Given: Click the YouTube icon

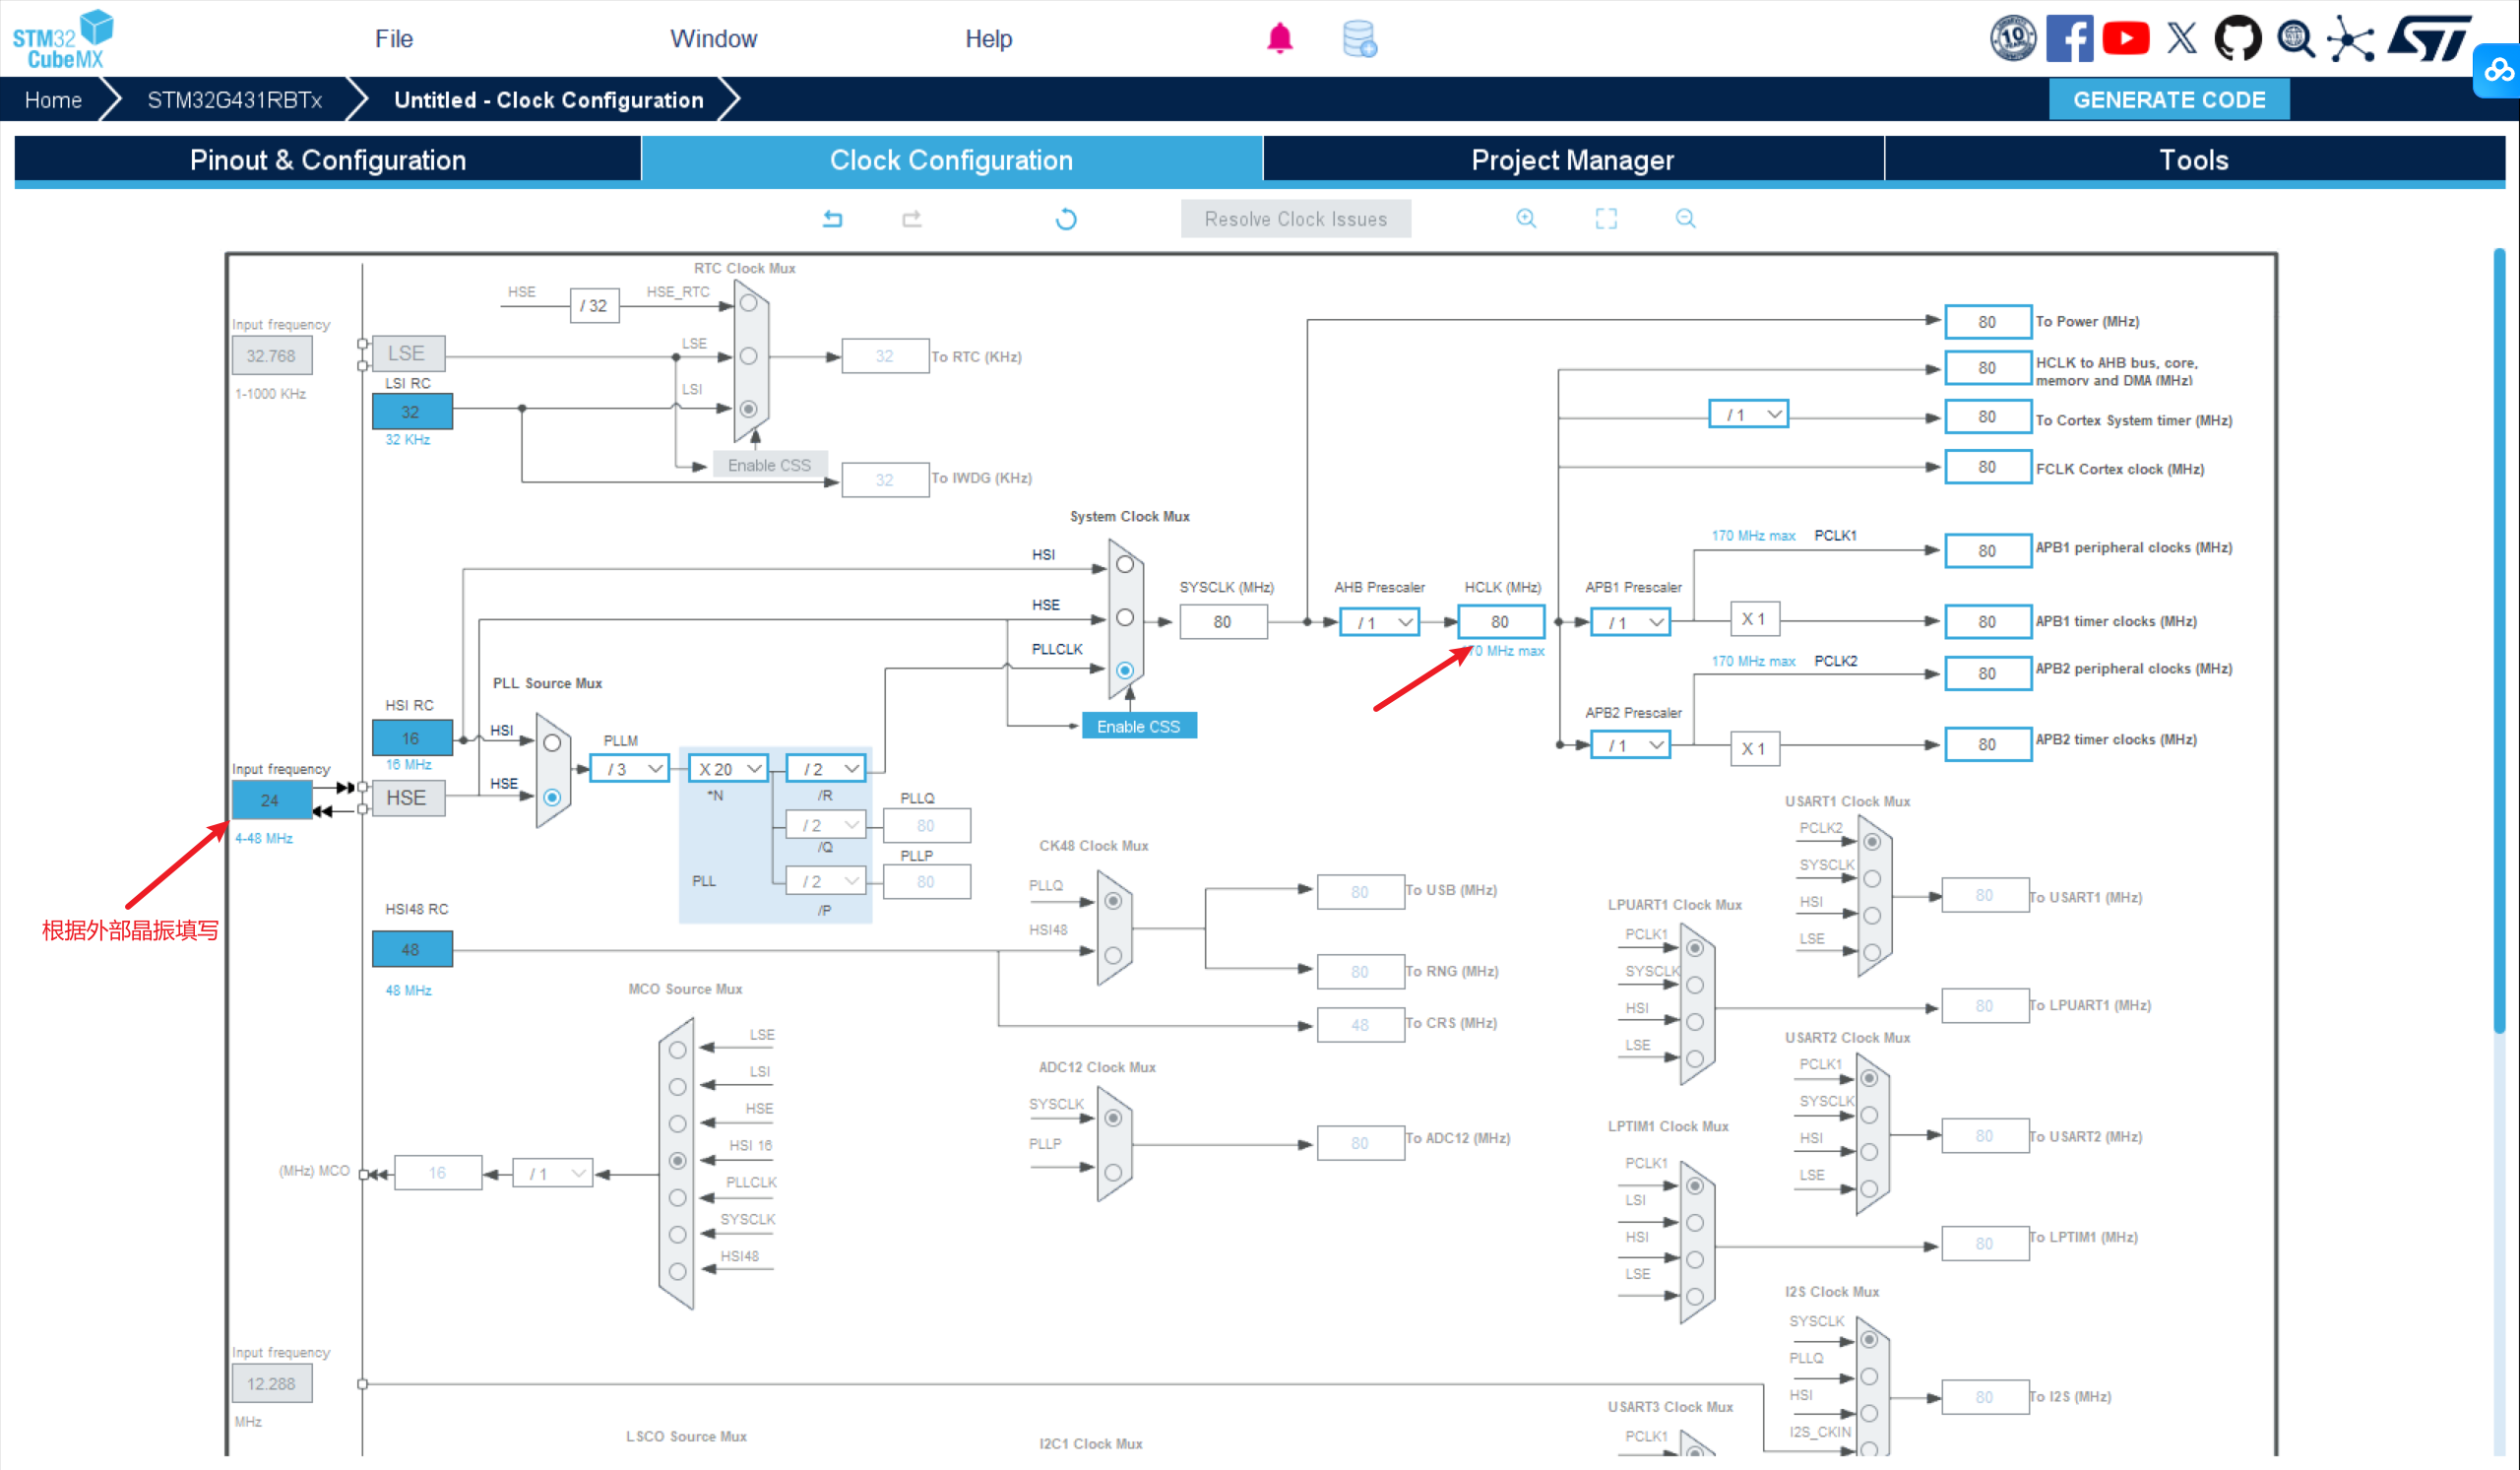Looking at the screenshot, I should (x=2125, y=38).
